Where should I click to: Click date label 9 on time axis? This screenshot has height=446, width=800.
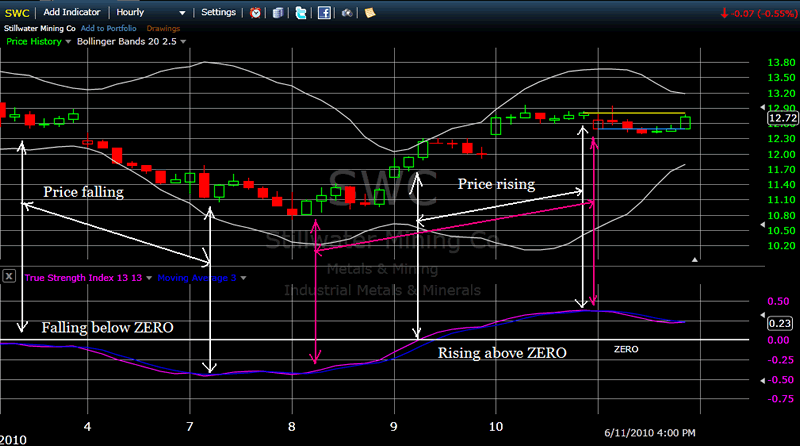[393, 427]
